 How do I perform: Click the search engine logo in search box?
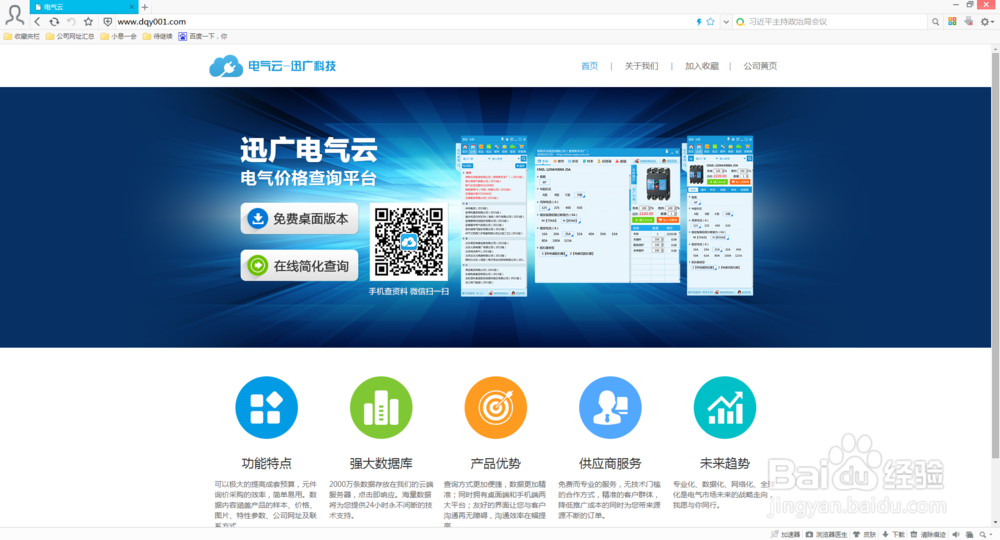(x=740, y=22)
